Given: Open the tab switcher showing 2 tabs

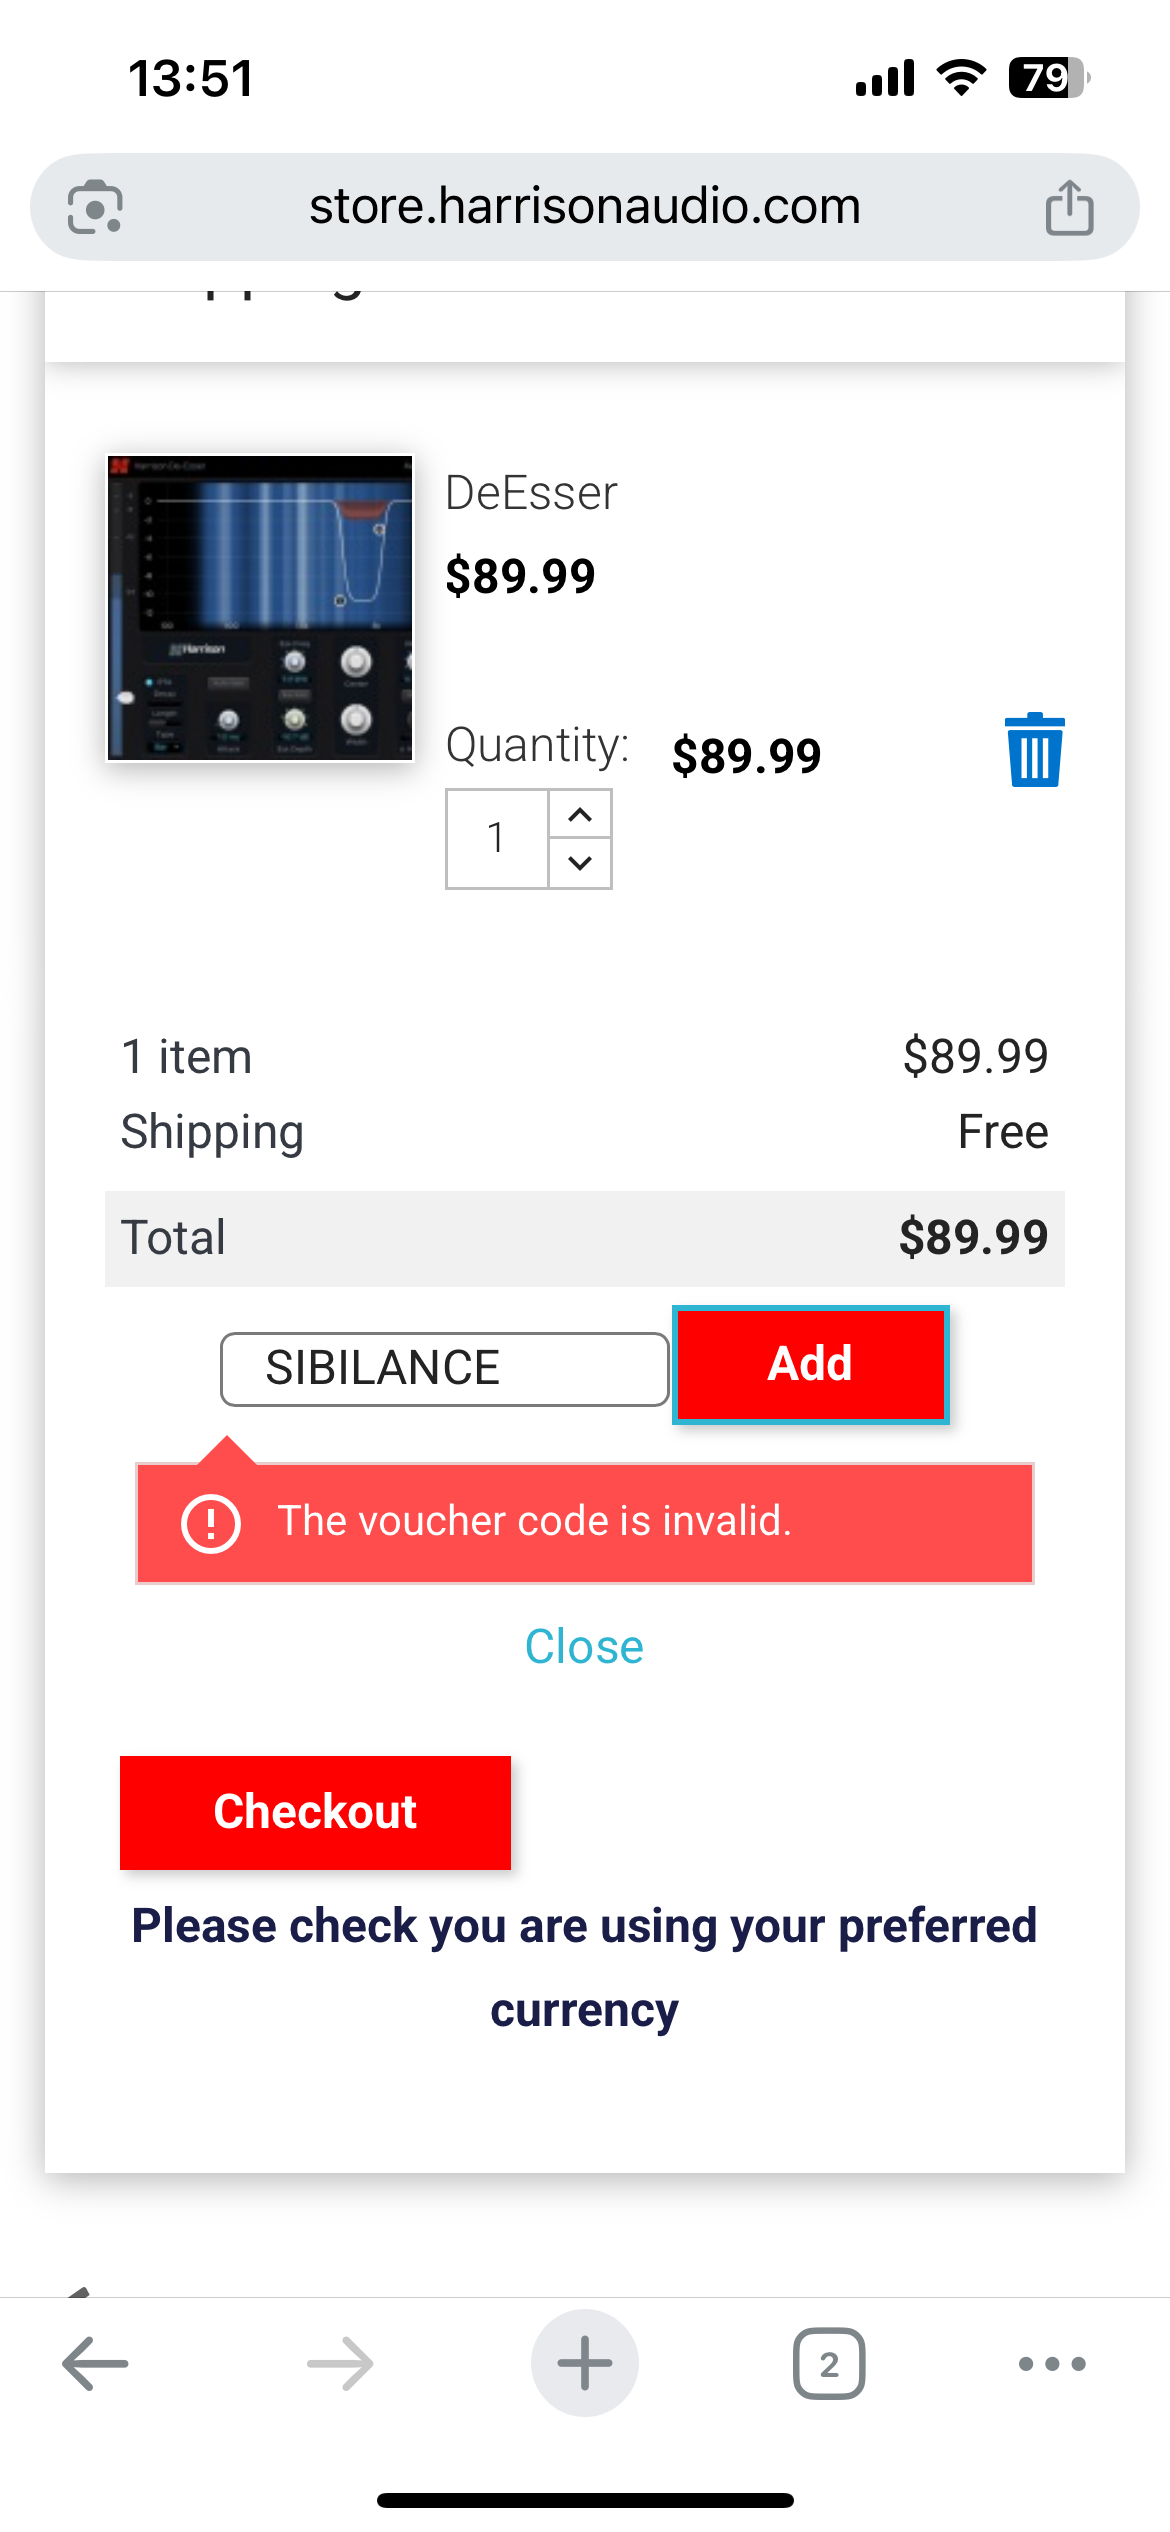Looking at the screenshot, I should pos(829,2364).
